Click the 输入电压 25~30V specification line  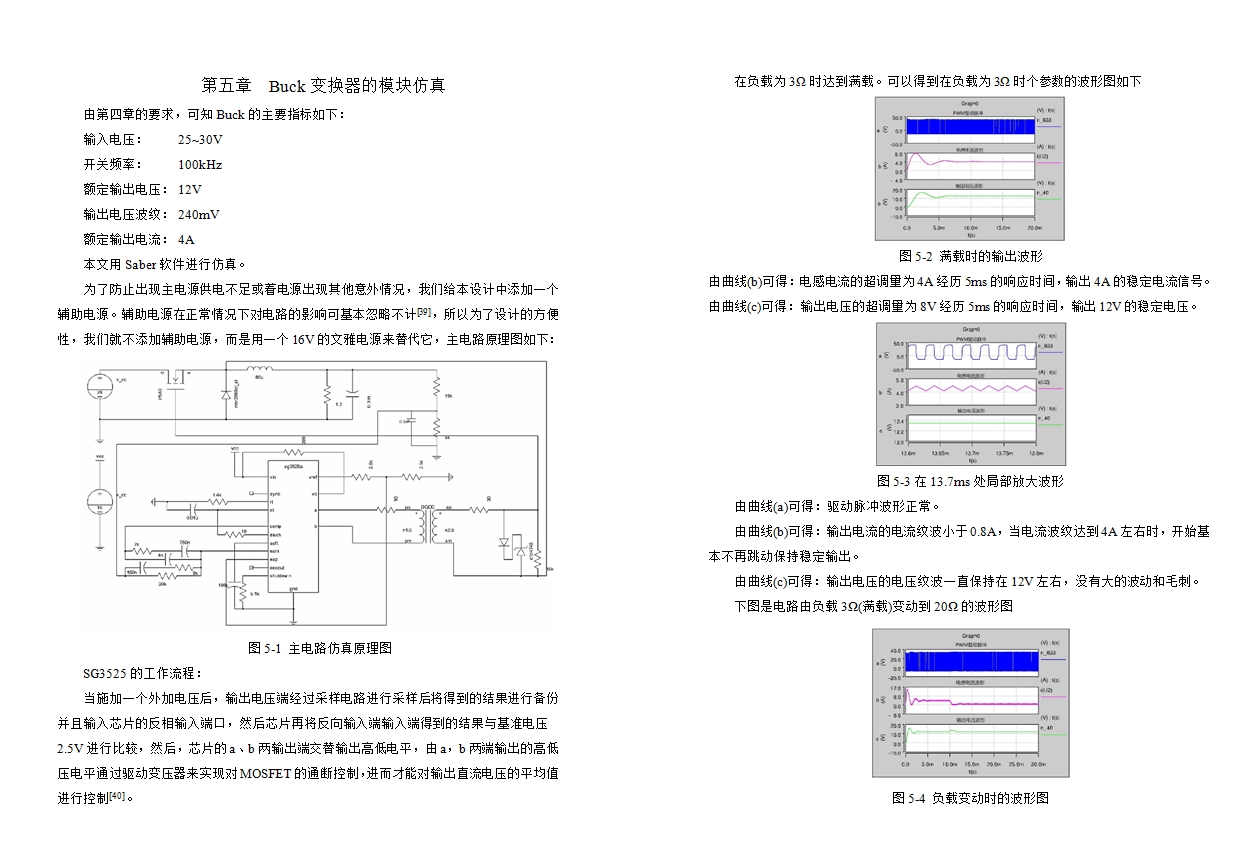pos(153,139)
